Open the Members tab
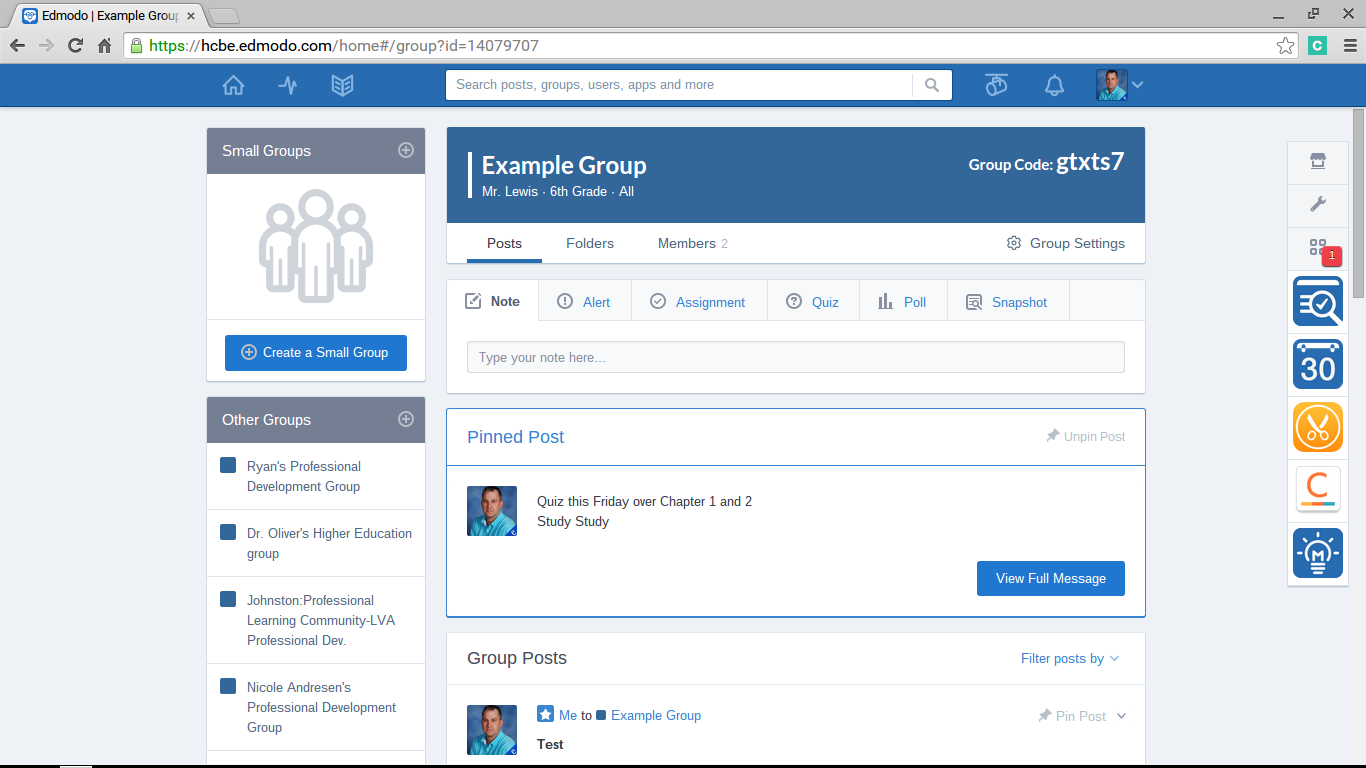The image size is (1366, 768). [x=692, y=243]
